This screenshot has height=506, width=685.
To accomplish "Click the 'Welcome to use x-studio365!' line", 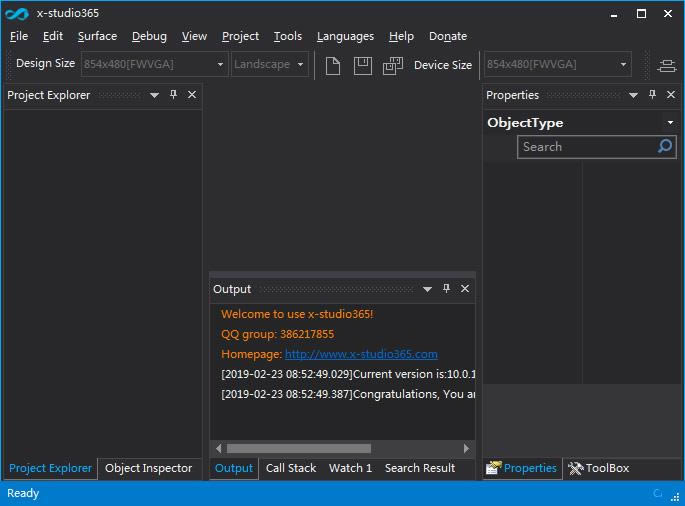I will (x=297, y=314).
